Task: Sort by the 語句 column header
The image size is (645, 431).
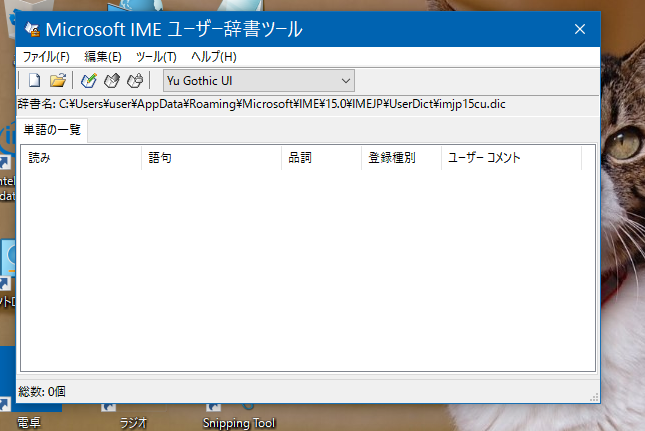Action: click(x=211, y=158)
